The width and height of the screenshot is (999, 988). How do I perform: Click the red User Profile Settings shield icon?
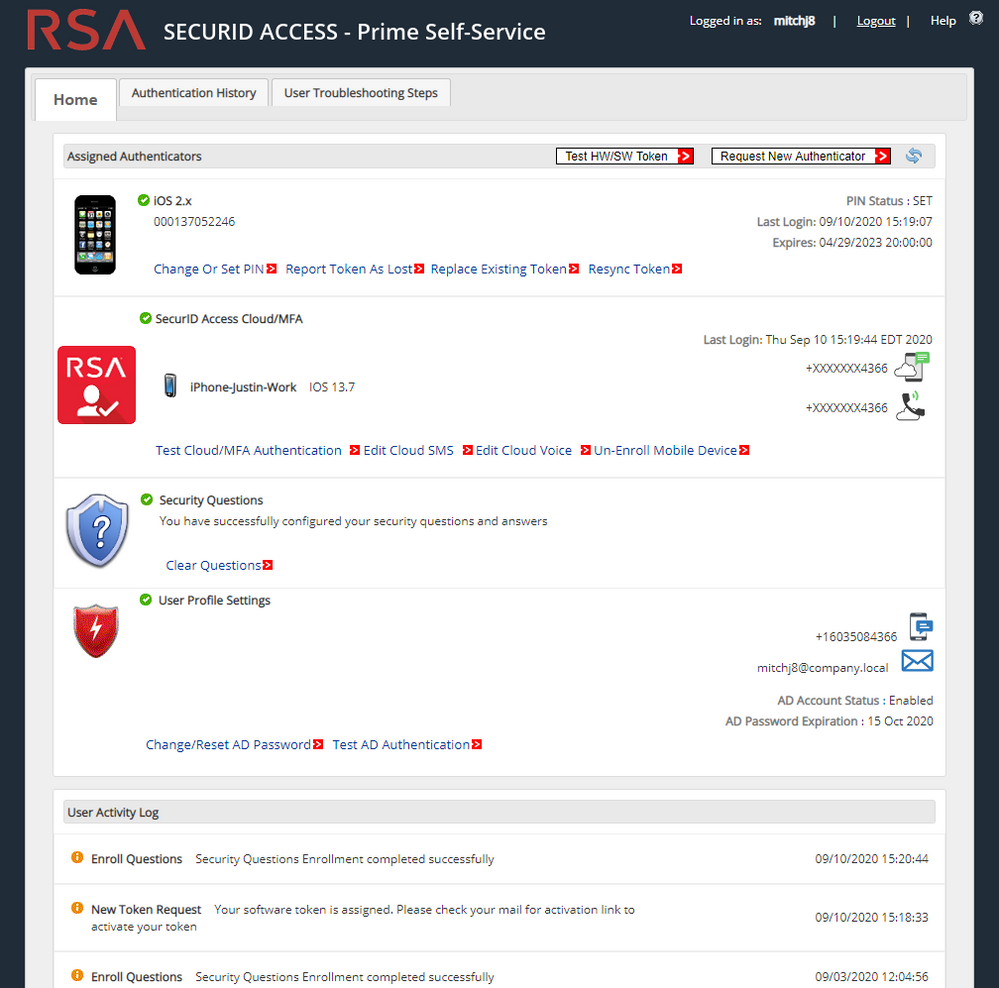pyautogui.click(x=95, y=631)
